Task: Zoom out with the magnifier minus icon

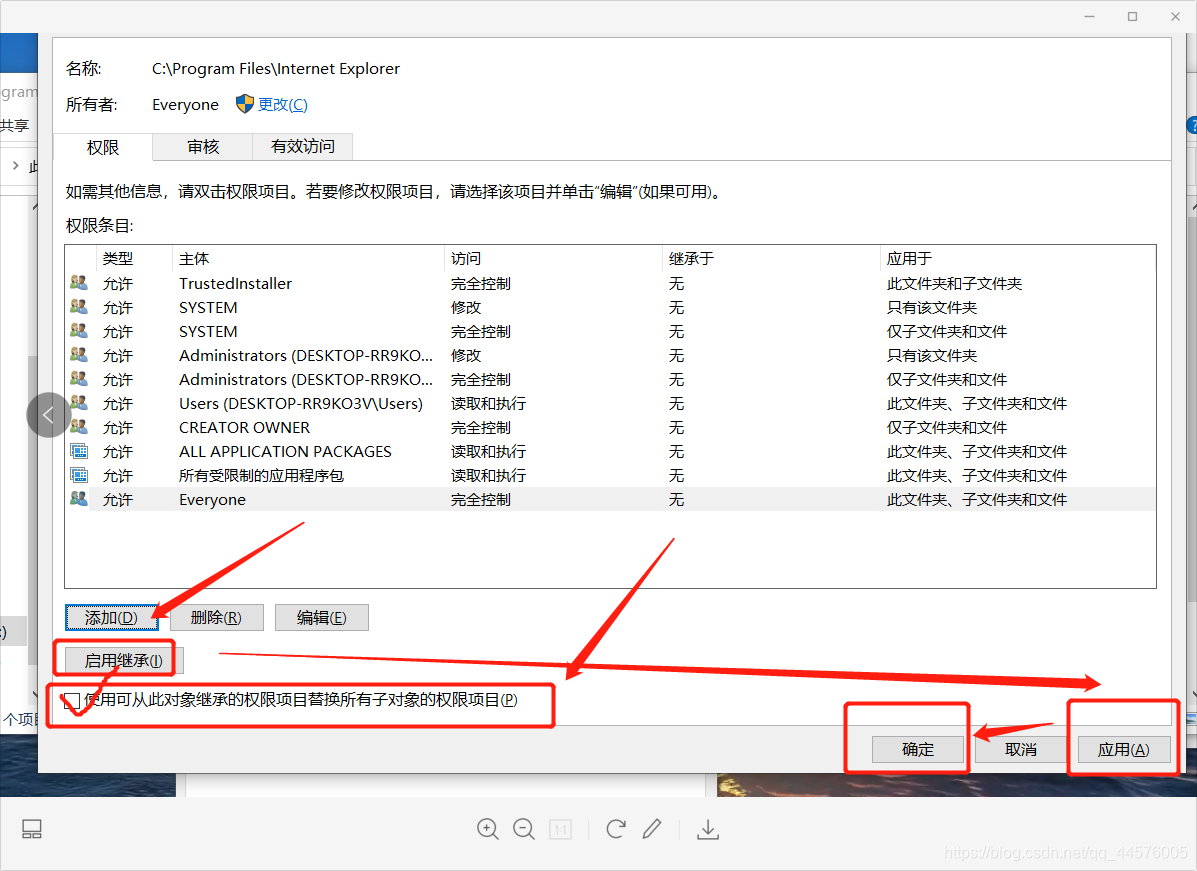Action: coord(524,829)
